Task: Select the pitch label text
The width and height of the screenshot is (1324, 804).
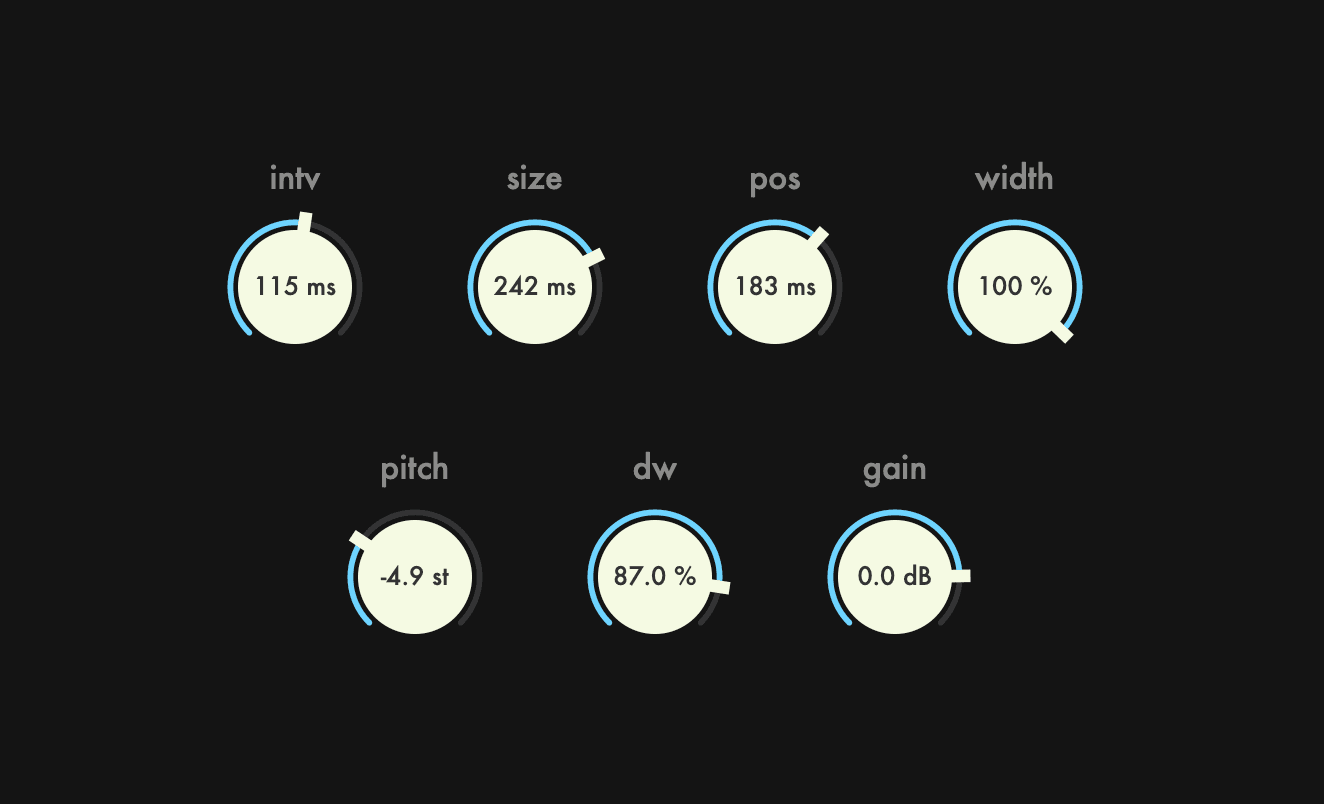Action: (x=415, y=469)
